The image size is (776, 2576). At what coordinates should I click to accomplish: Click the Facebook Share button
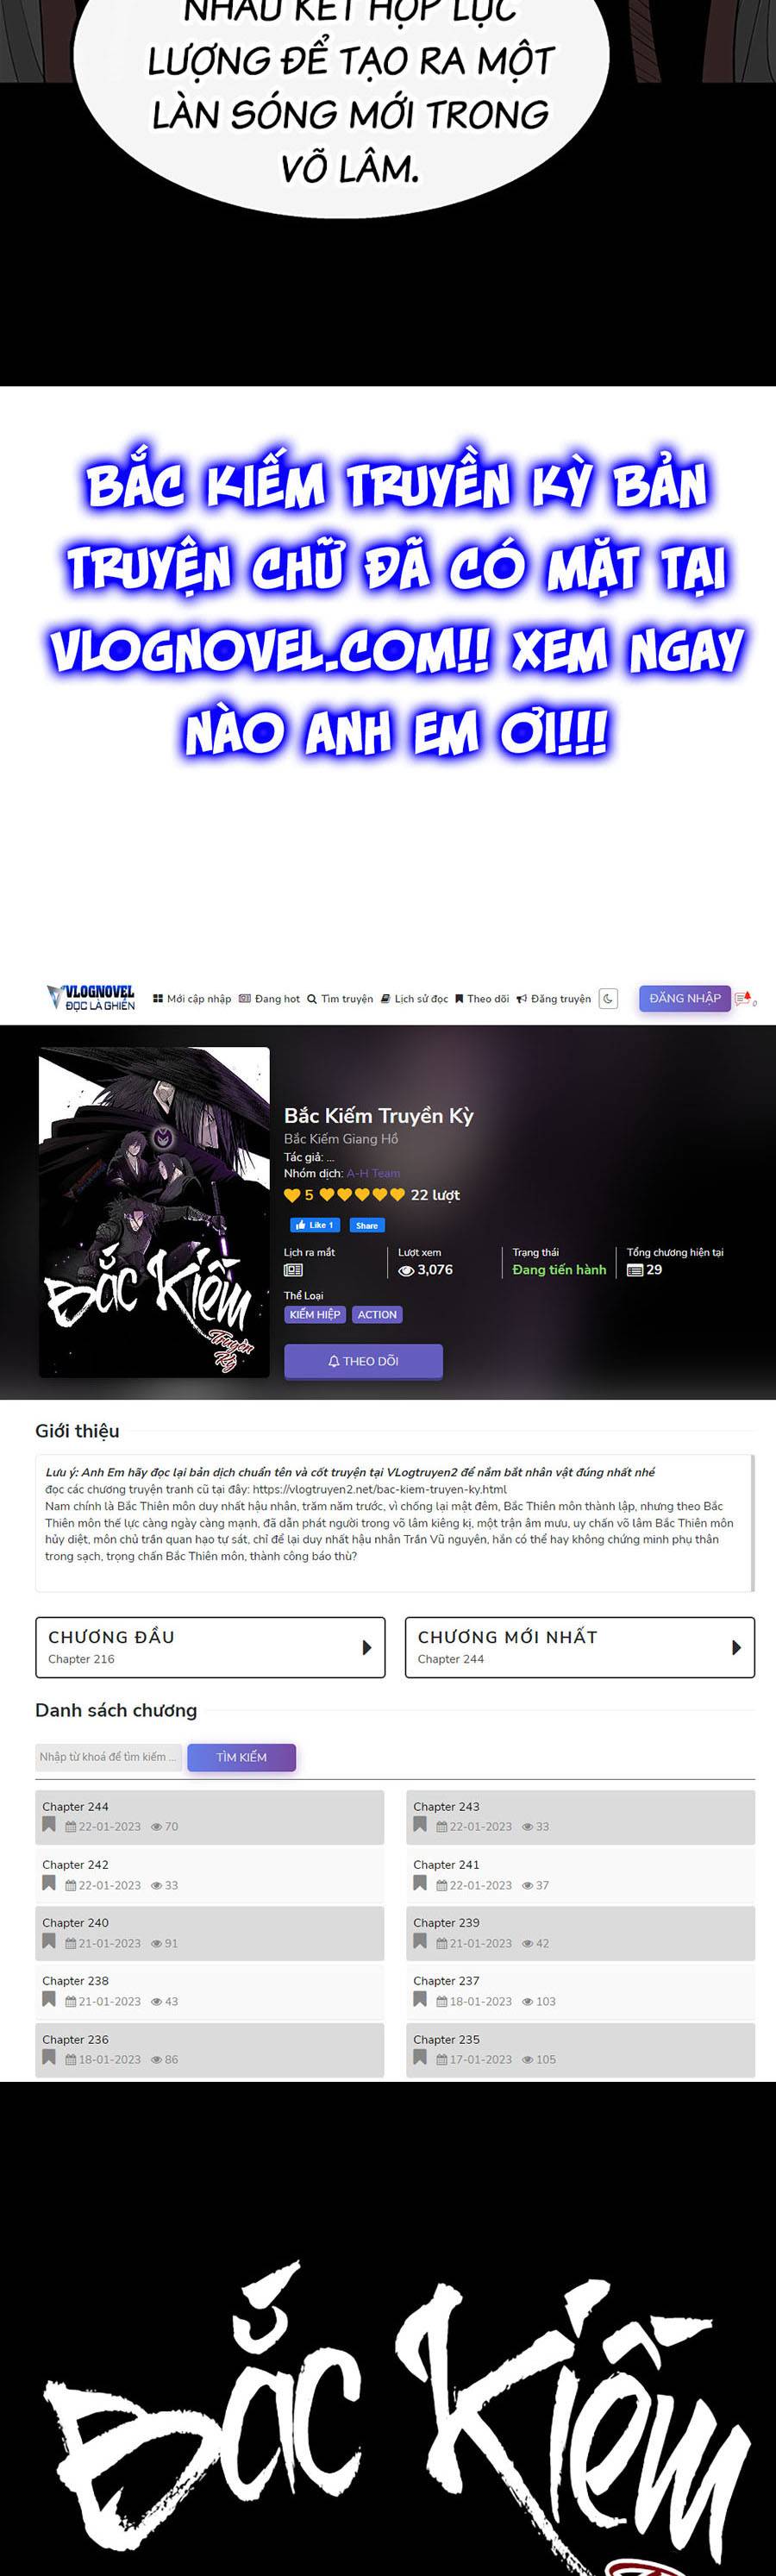[367, 1225]
